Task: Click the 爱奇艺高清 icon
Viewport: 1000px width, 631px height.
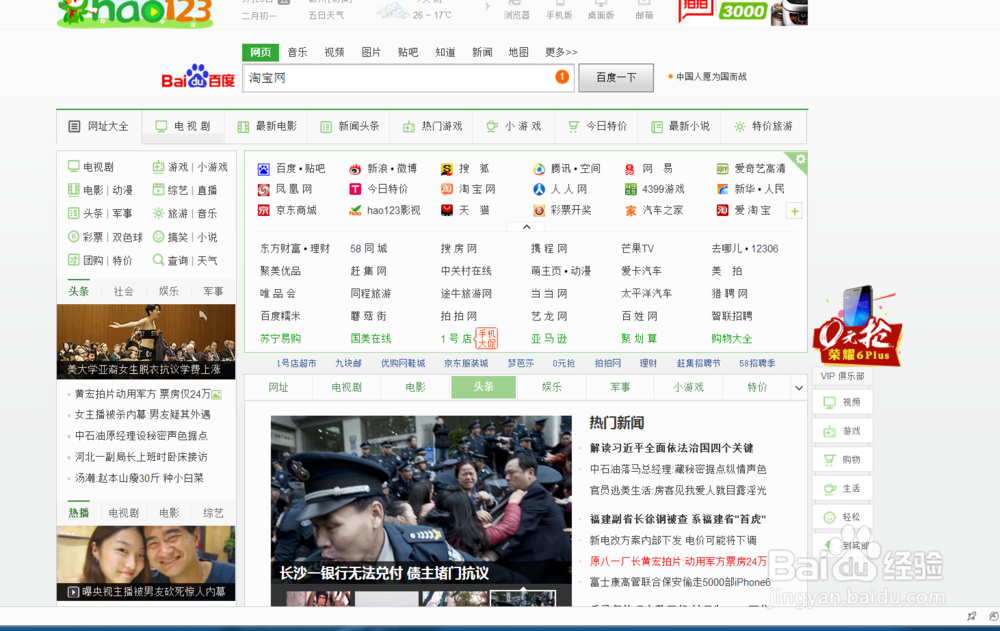Action: tap(723, 169)
